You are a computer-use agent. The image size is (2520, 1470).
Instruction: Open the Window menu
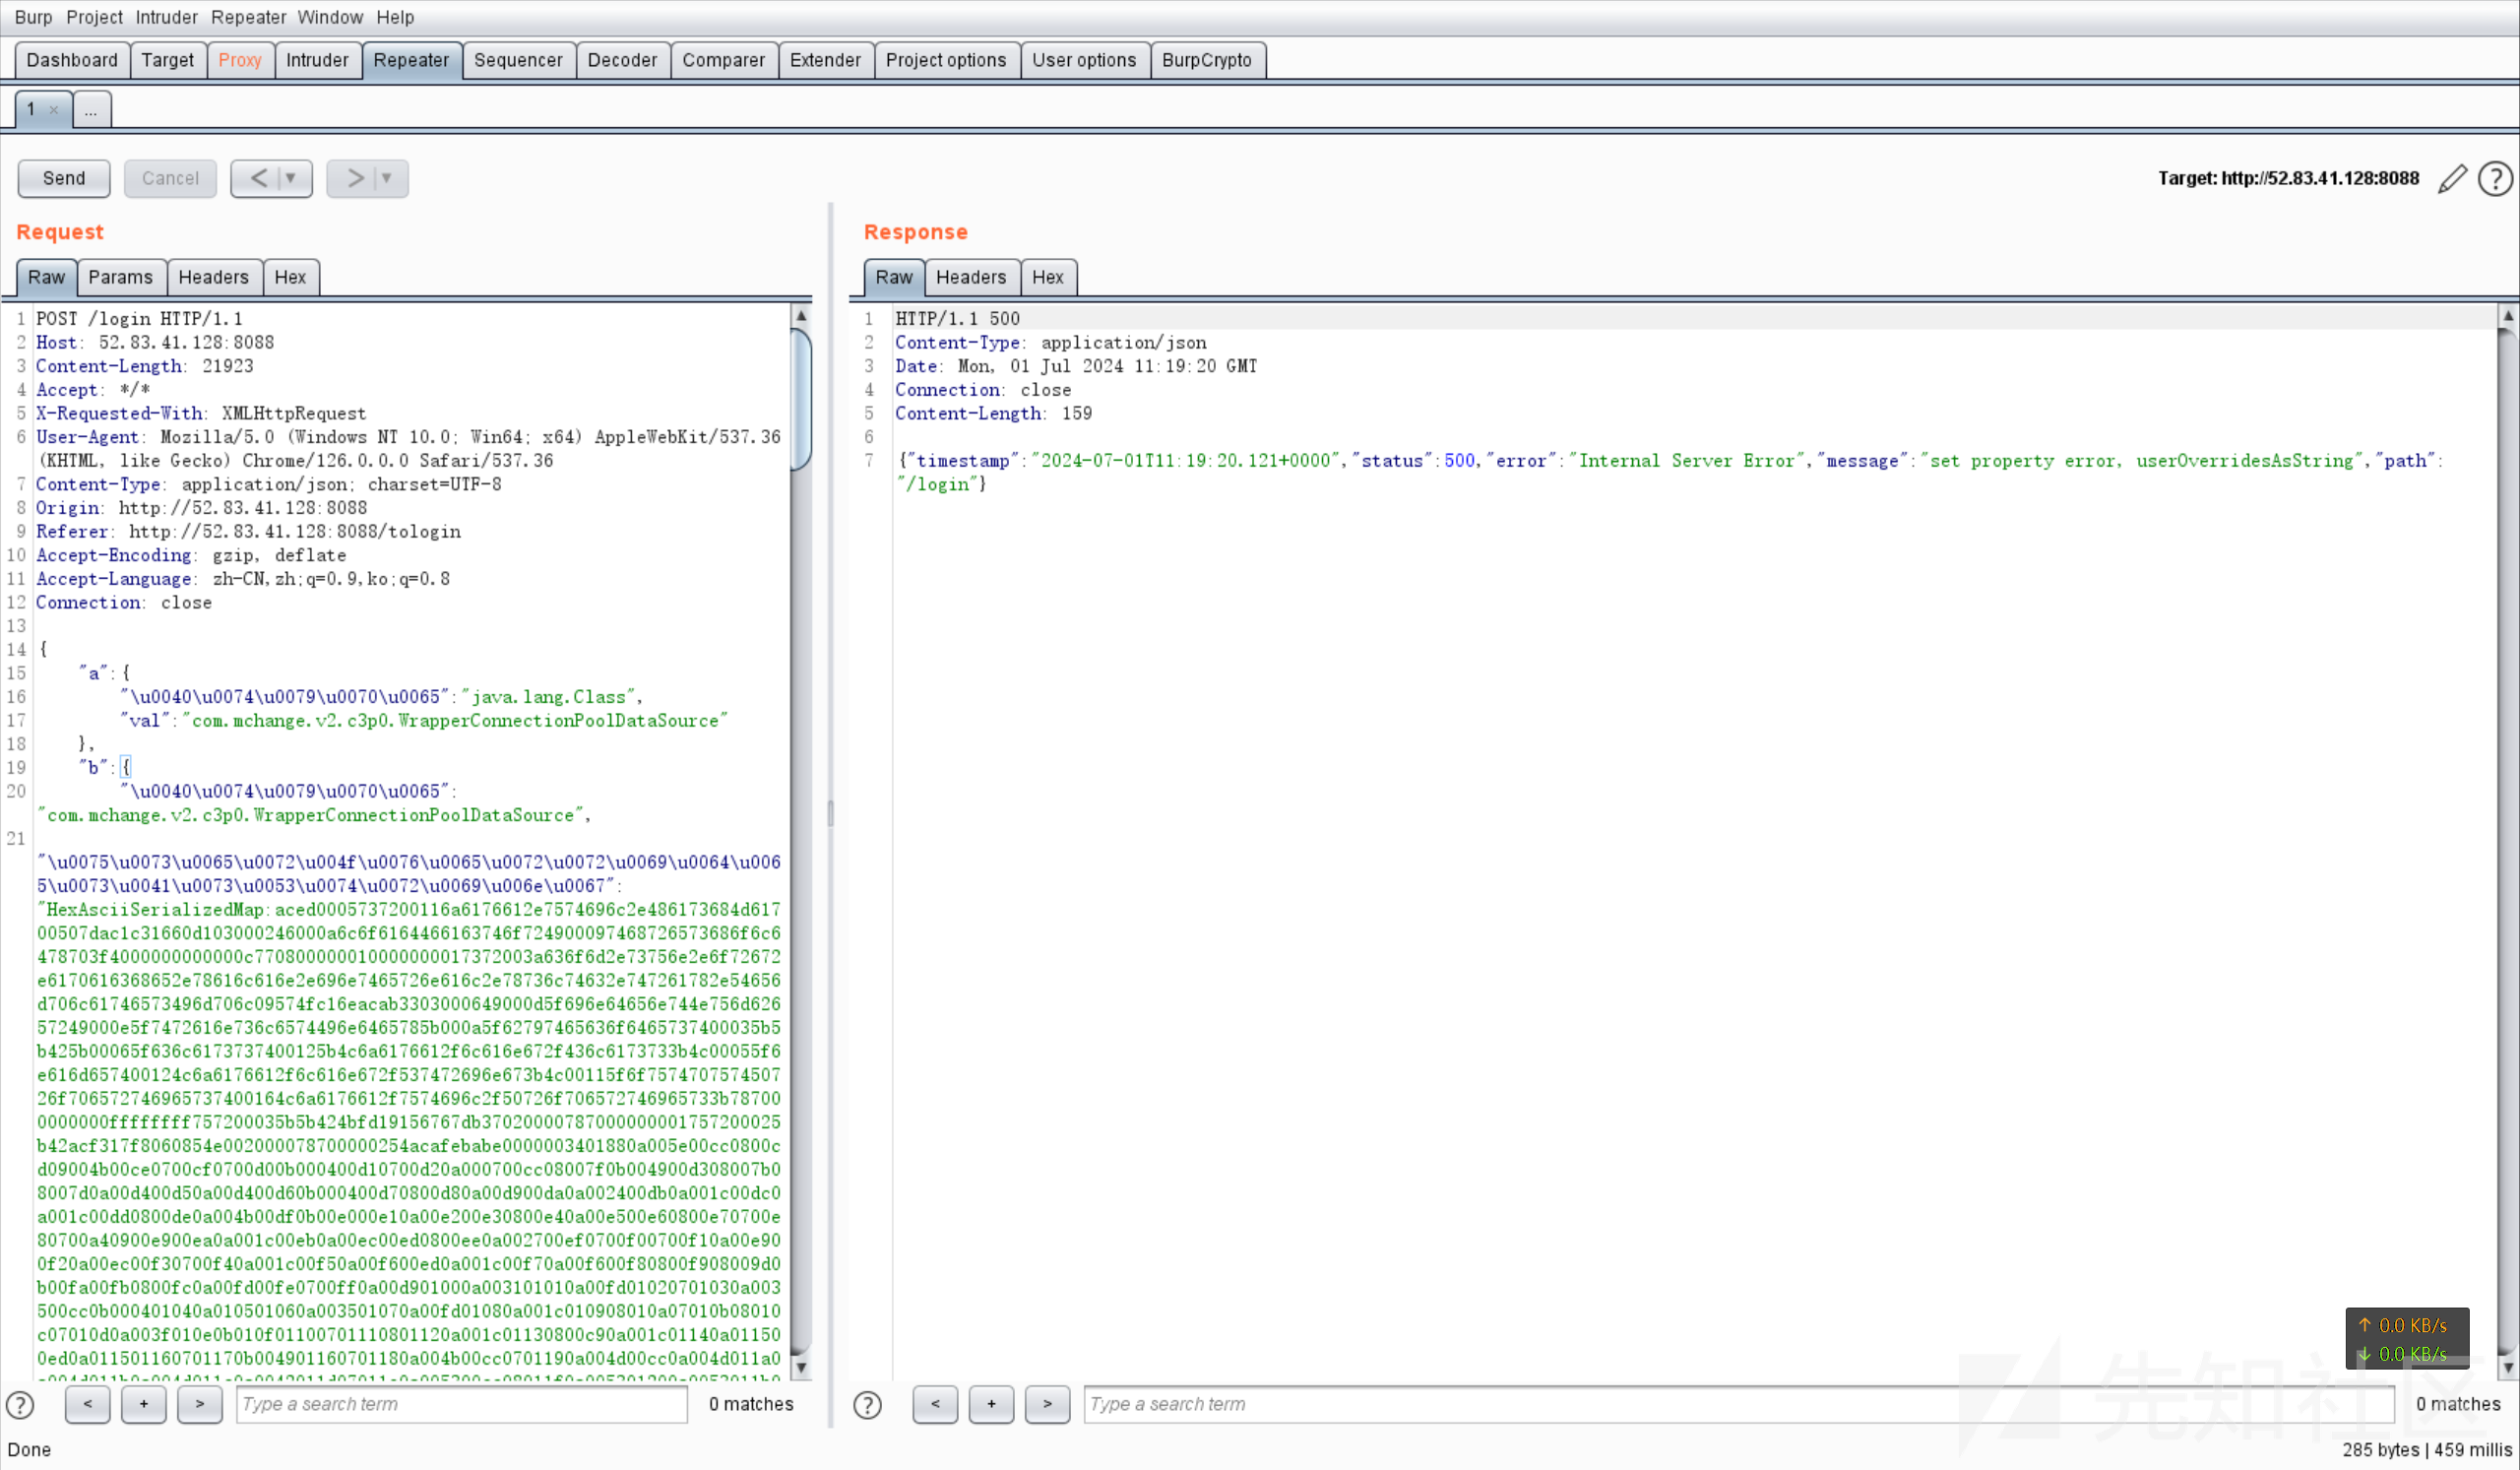(x=330, y=17)
